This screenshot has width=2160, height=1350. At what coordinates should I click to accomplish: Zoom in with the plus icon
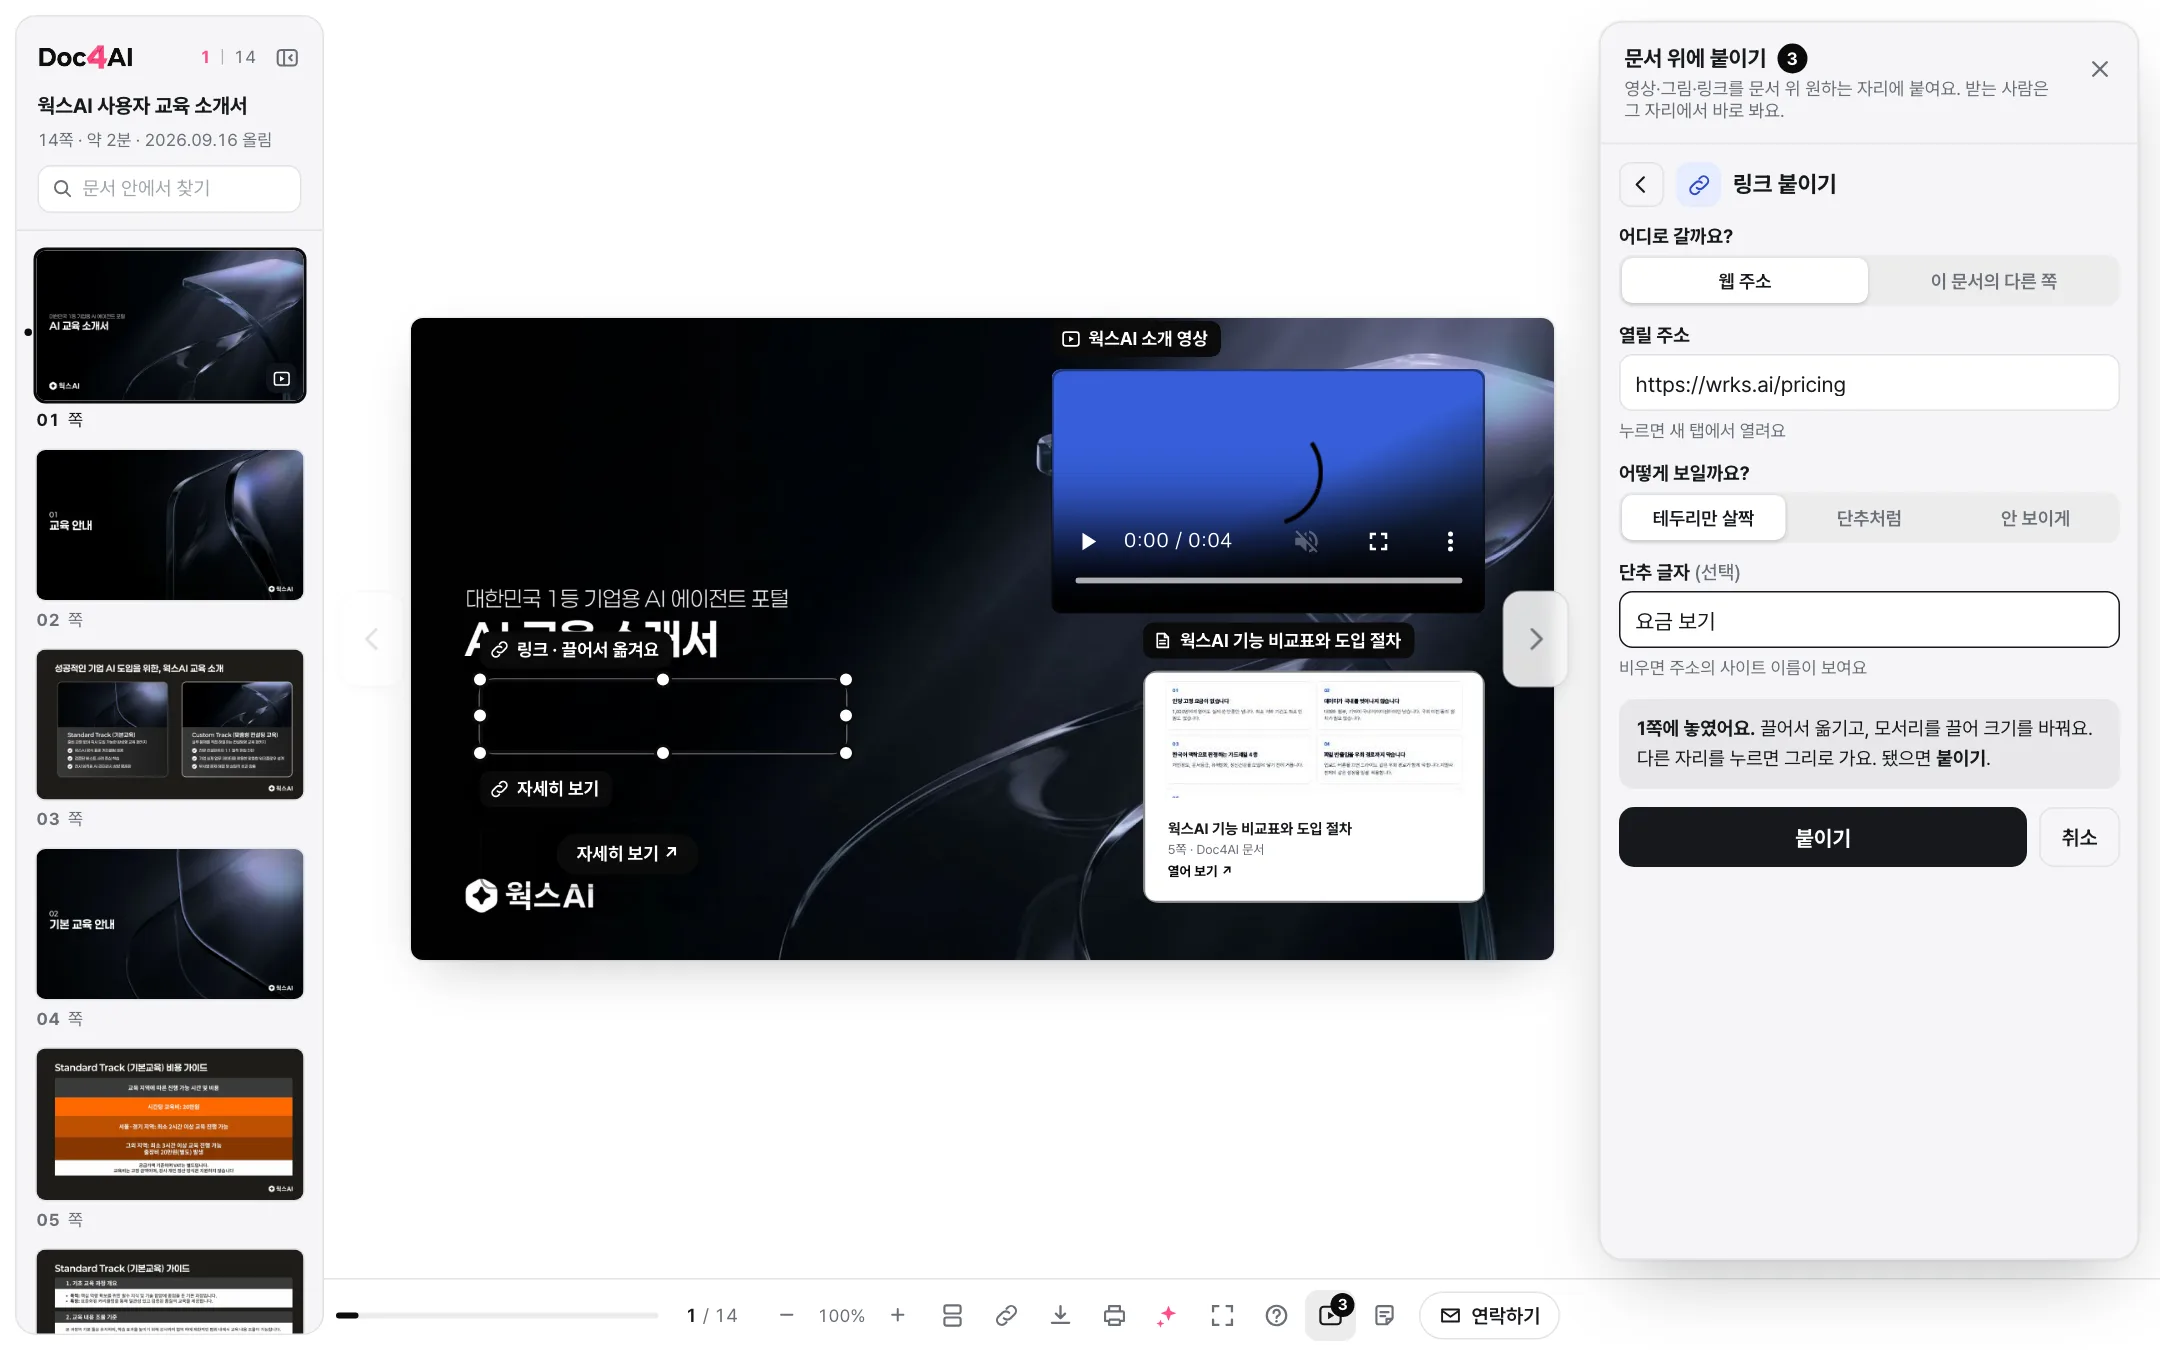pos(898,1315)
